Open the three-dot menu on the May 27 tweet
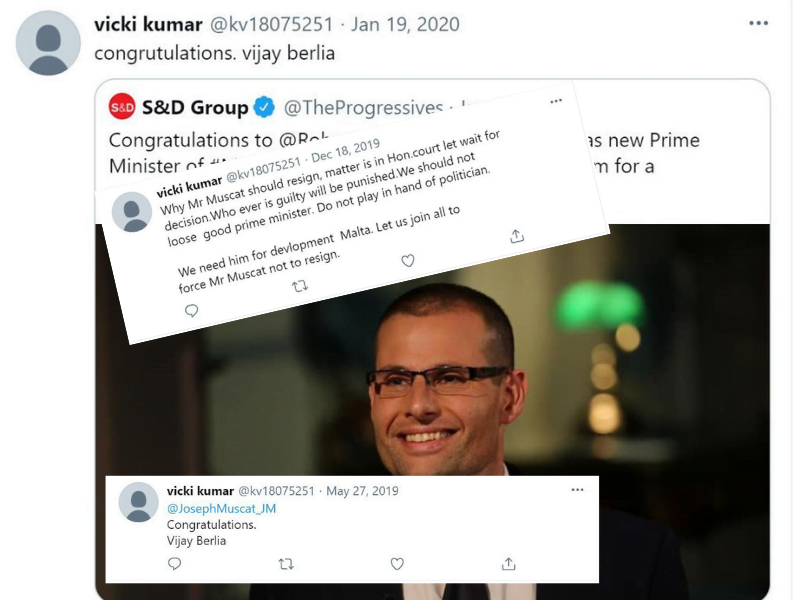The image size is (800, 600). pos(577,490)
